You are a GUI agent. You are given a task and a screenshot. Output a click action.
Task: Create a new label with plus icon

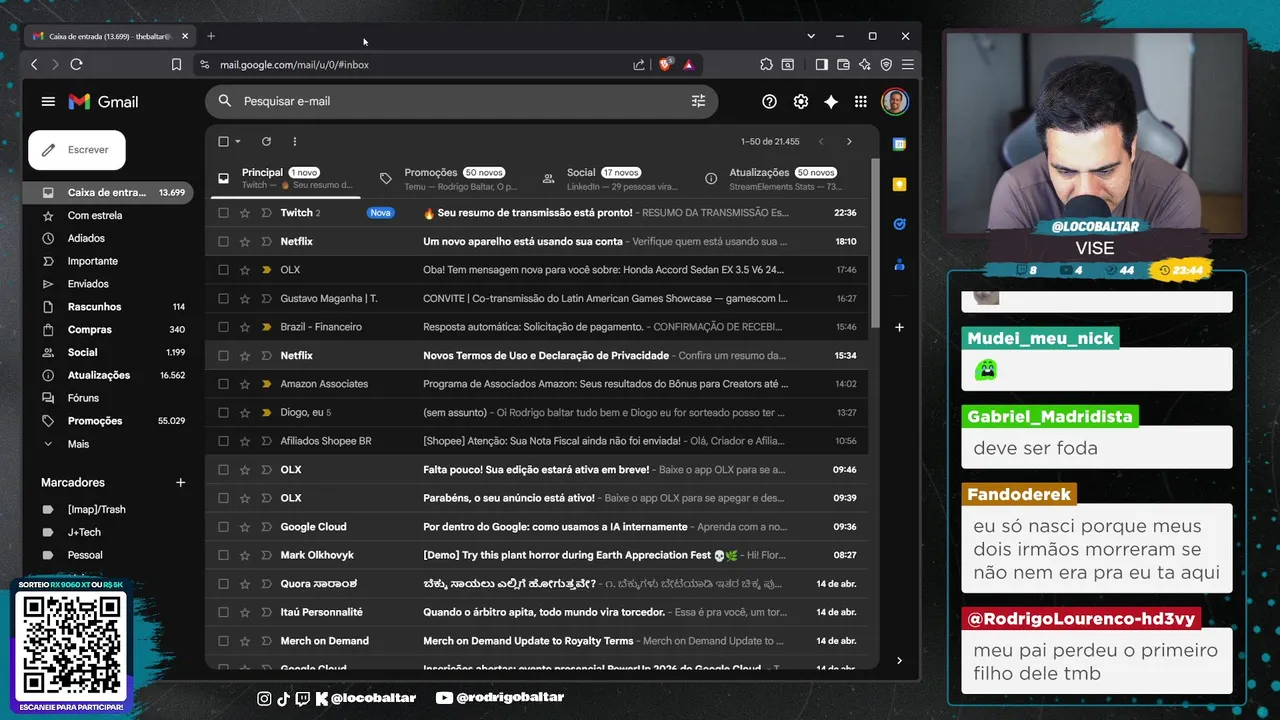point(181,482)
